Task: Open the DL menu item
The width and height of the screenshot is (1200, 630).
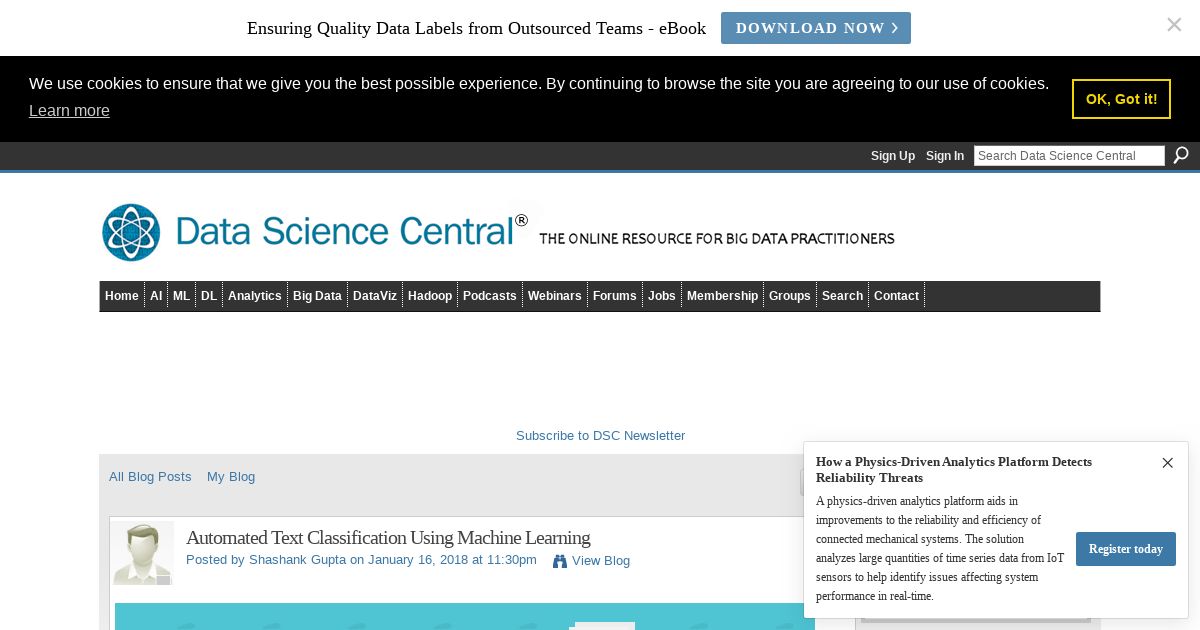Action: pyautogui.click(x=209, y=296)
